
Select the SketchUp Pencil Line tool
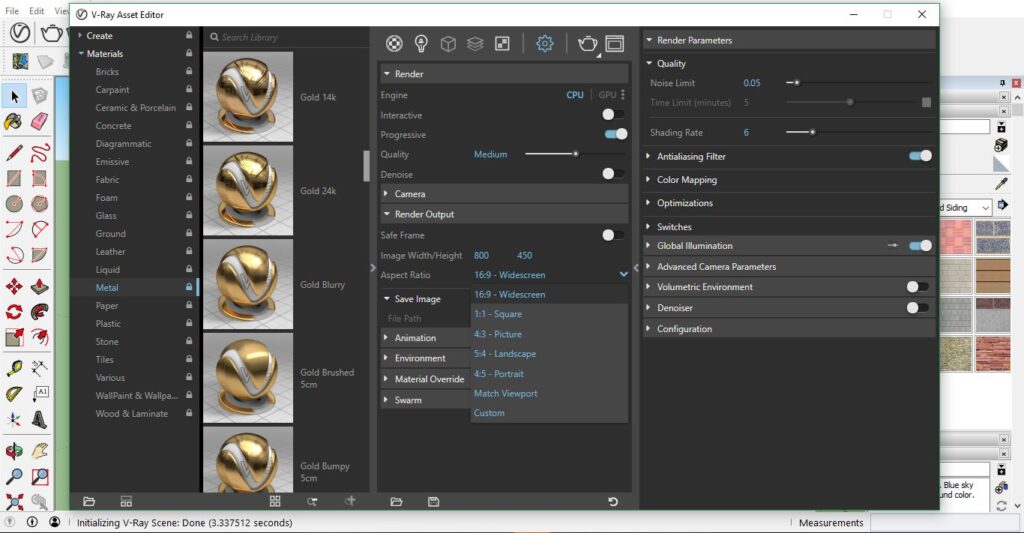tap(14, 153)
